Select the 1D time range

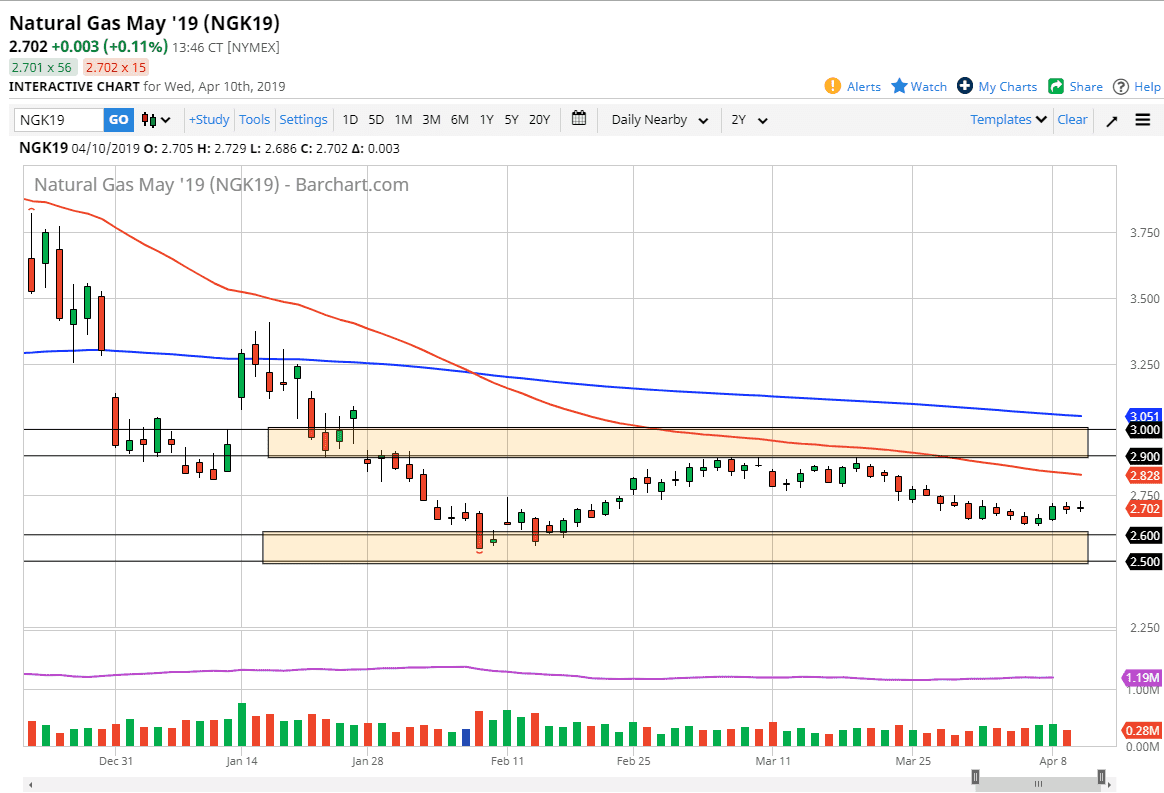tap(350, 120)
